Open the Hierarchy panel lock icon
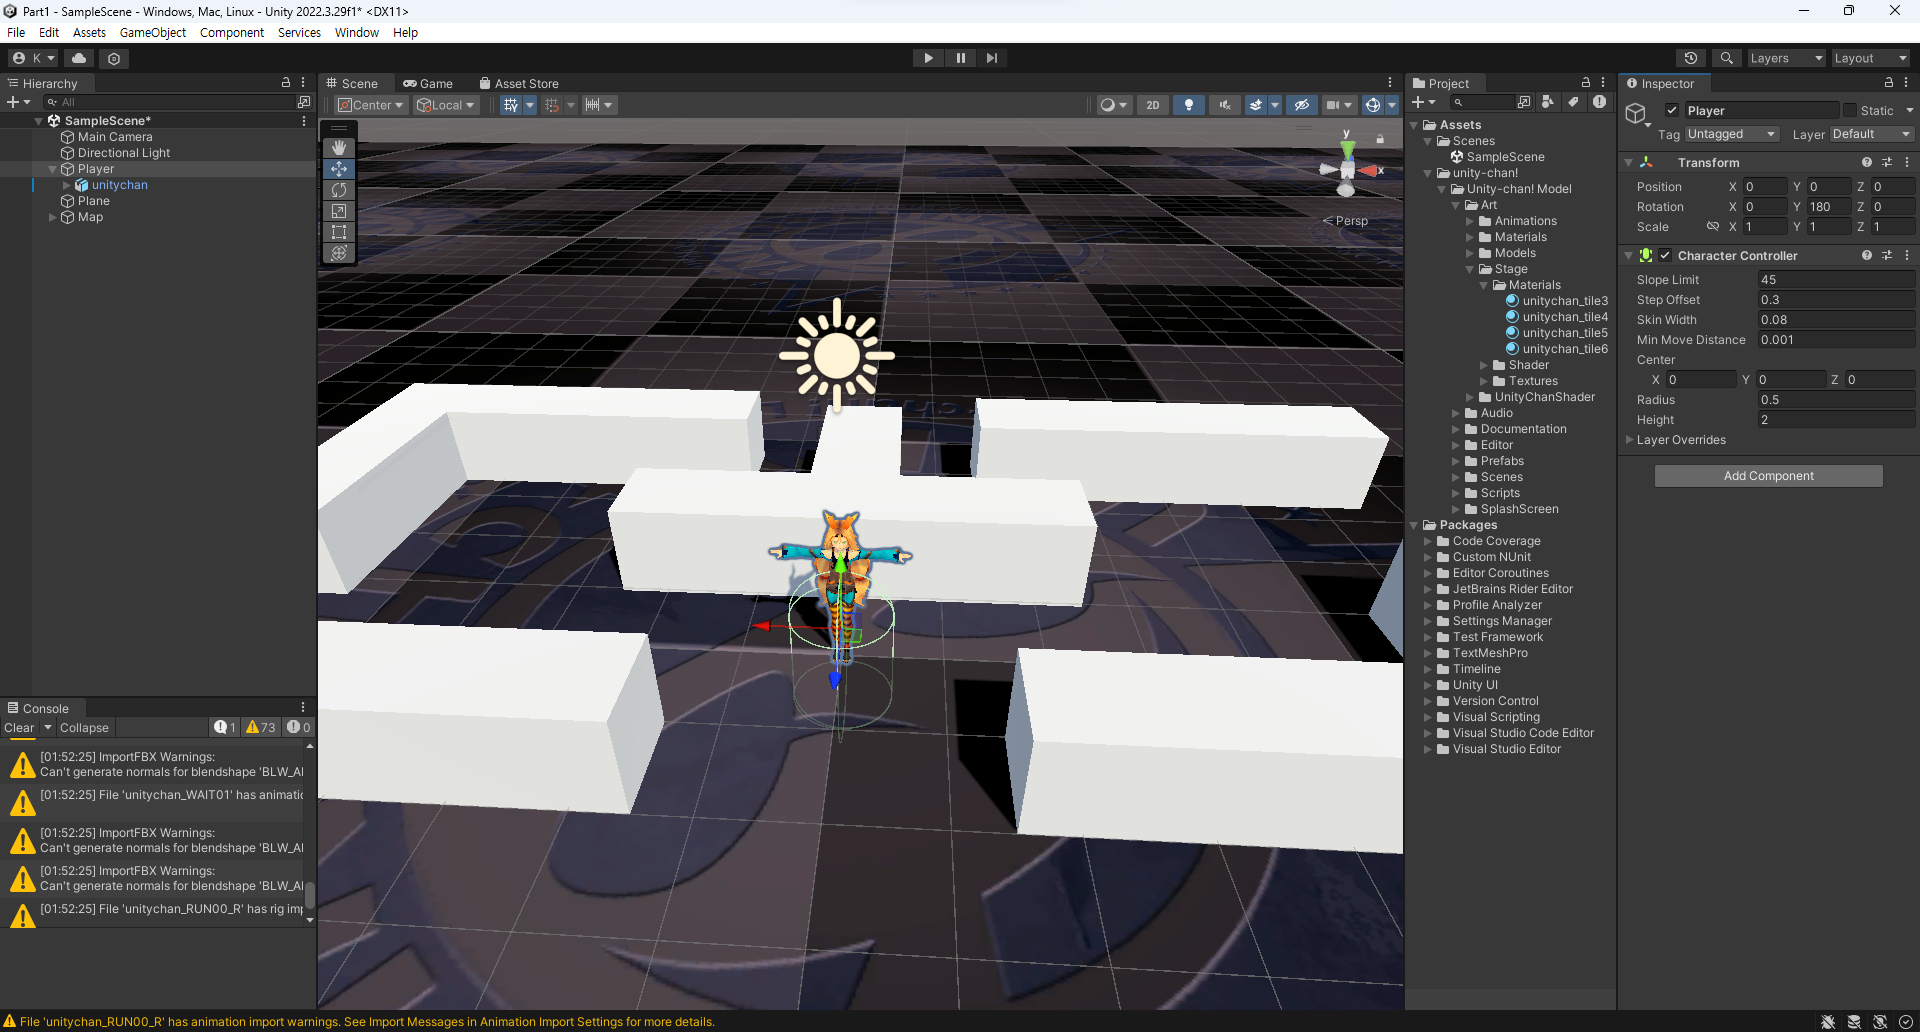1920x1032 pixels. point(286,83)
